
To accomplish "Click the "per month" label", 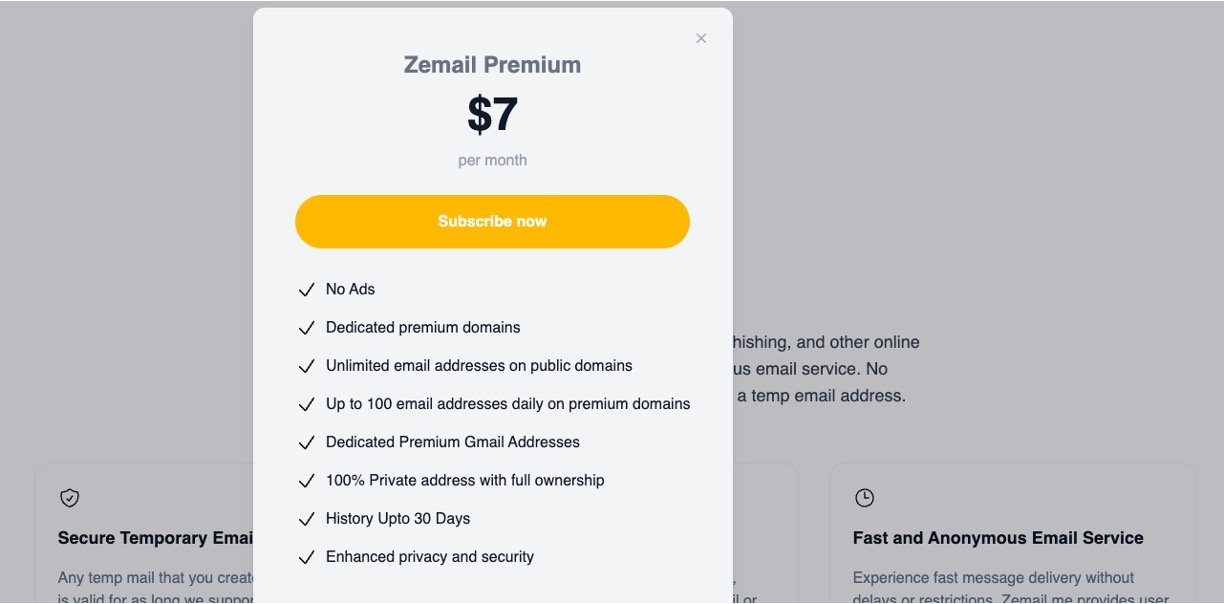I will click(x=492, y=160).
